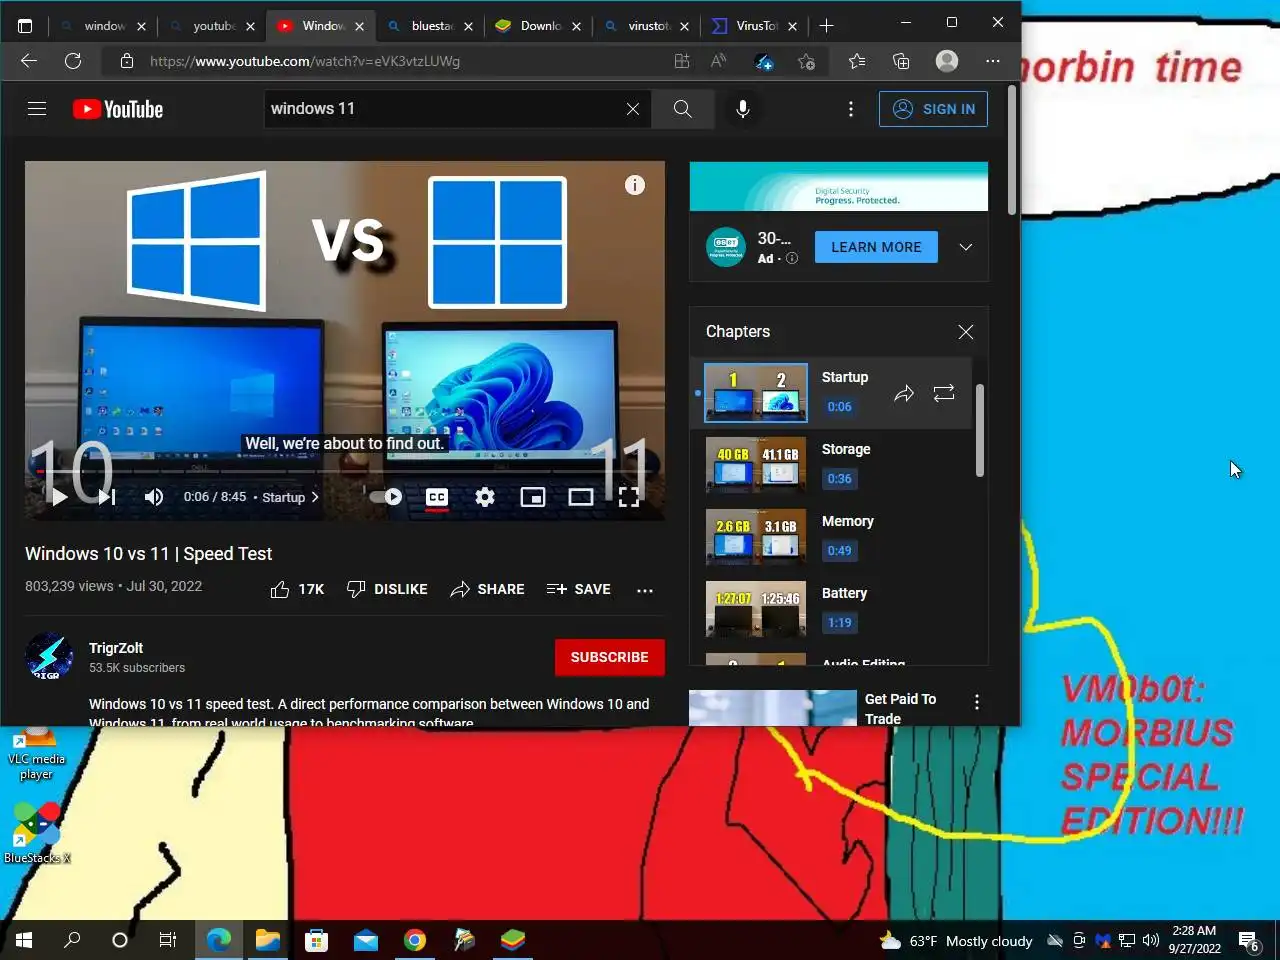Subscribe to TrigrZolt channel
Image resolution: width=1280 pixels, height=960 pixels.
(x=610, y=657)
